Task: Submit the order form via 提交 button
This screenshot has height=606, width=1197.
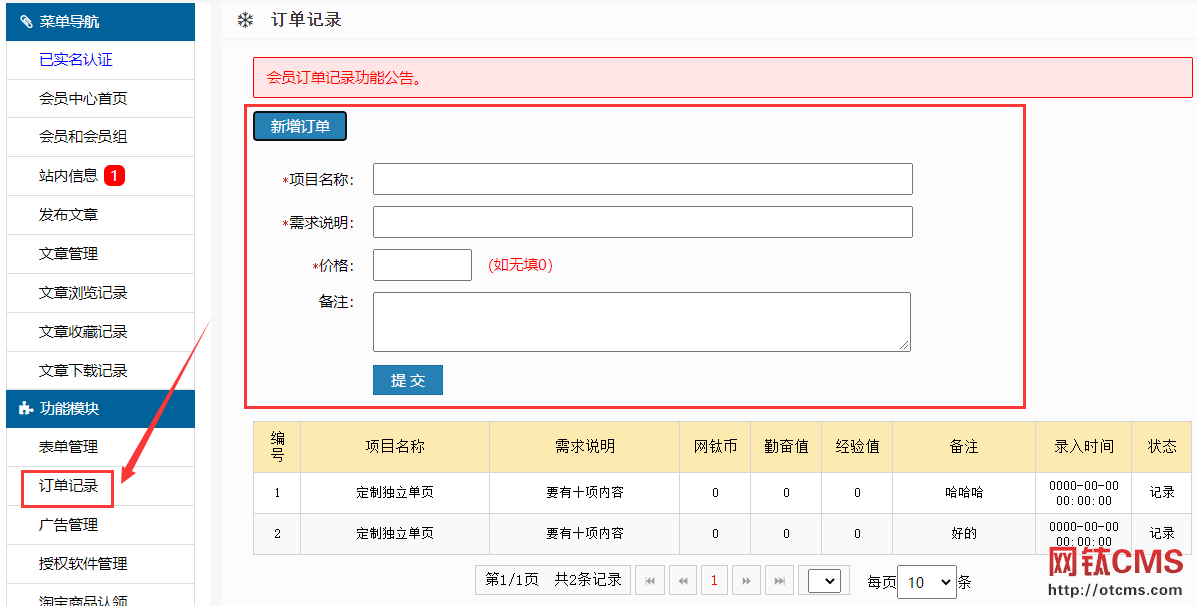Action: point(407,380)
